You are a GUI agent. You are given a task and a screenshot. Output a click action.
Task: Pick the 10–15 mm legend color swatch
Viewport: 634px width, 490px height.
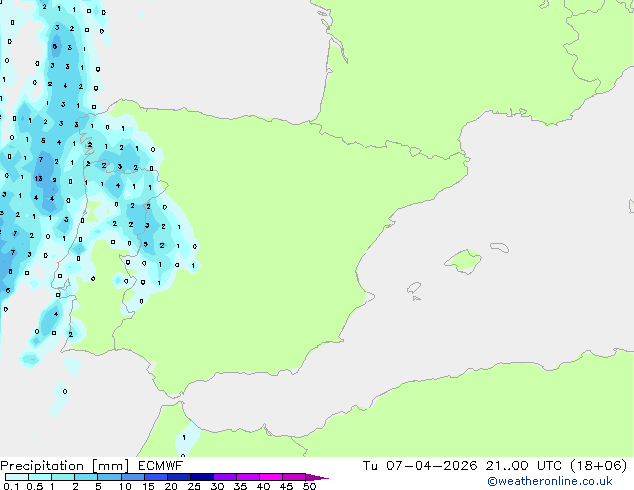point(132,477)
